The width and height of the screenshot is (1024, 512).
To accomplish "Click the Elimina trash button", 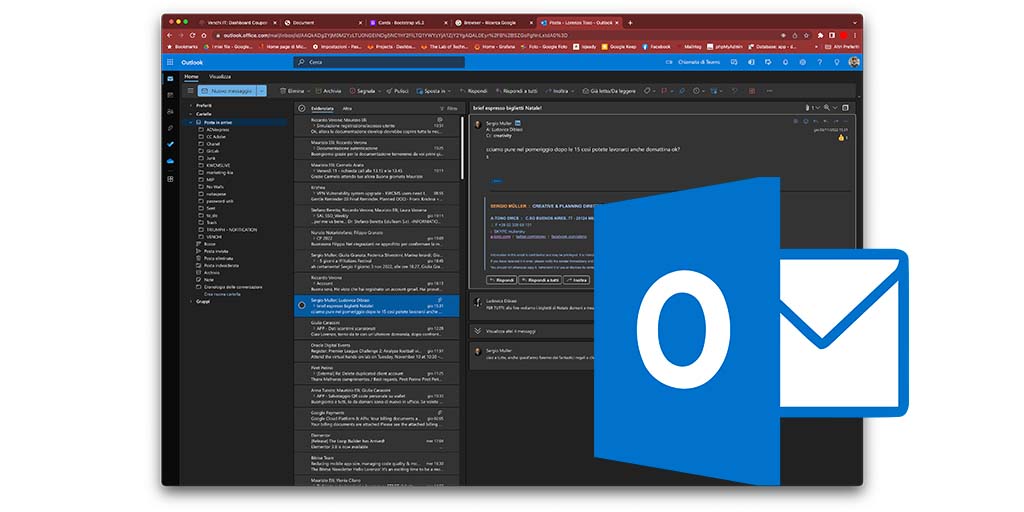I will tap(293, 91).
